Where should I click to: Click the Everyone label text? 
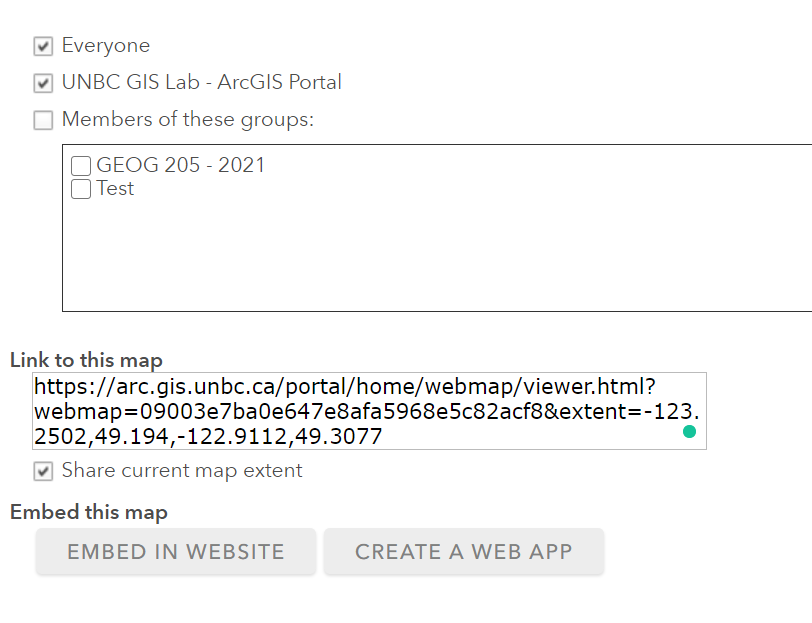106,46
